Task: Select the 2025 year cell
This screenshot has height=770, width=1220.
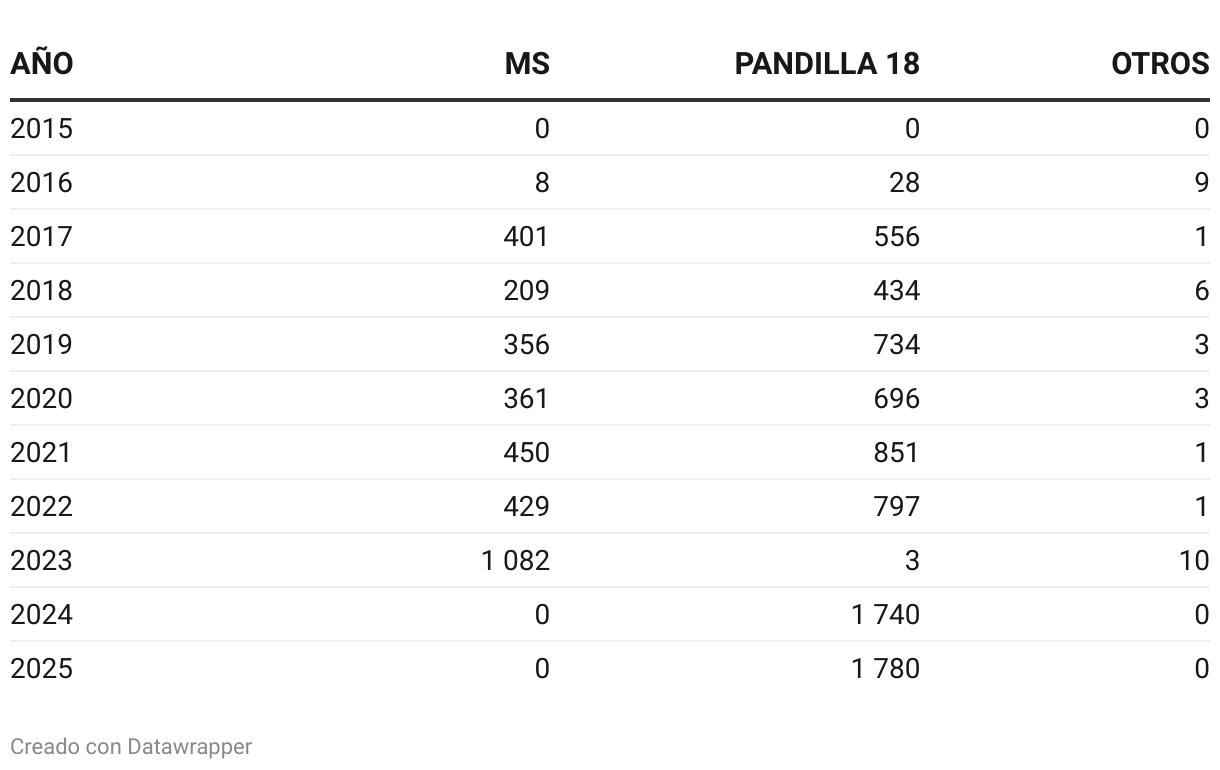Action: tap(42, 669)
